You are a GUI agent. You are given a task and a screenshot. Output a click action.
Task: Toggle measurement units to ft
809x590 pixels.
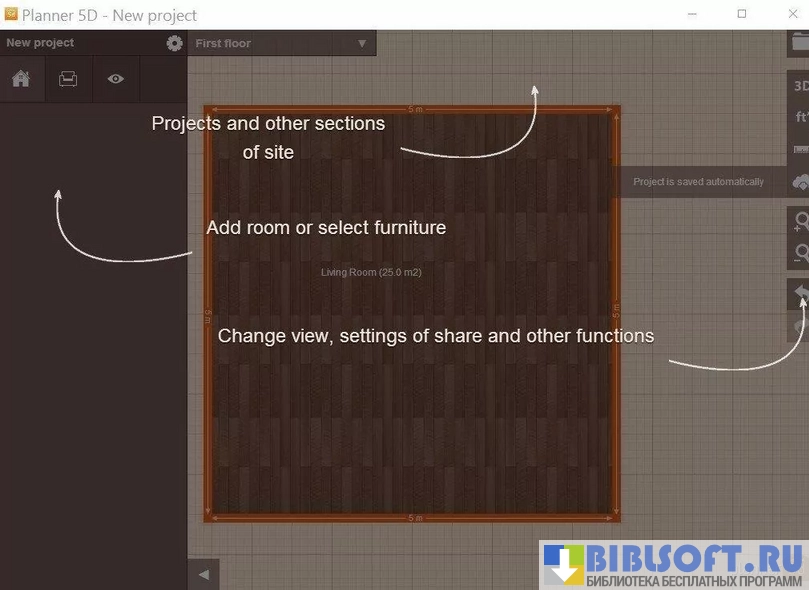click(800, 117)
